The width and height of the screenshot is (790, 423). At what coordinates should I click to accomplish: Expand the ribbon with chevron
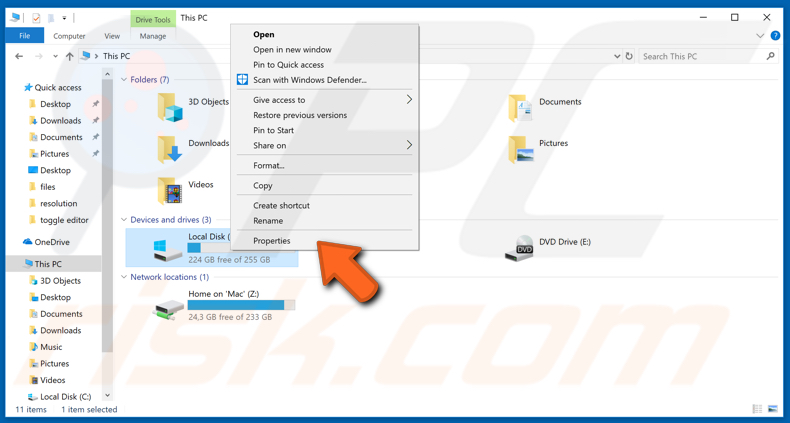click(760, 35)
